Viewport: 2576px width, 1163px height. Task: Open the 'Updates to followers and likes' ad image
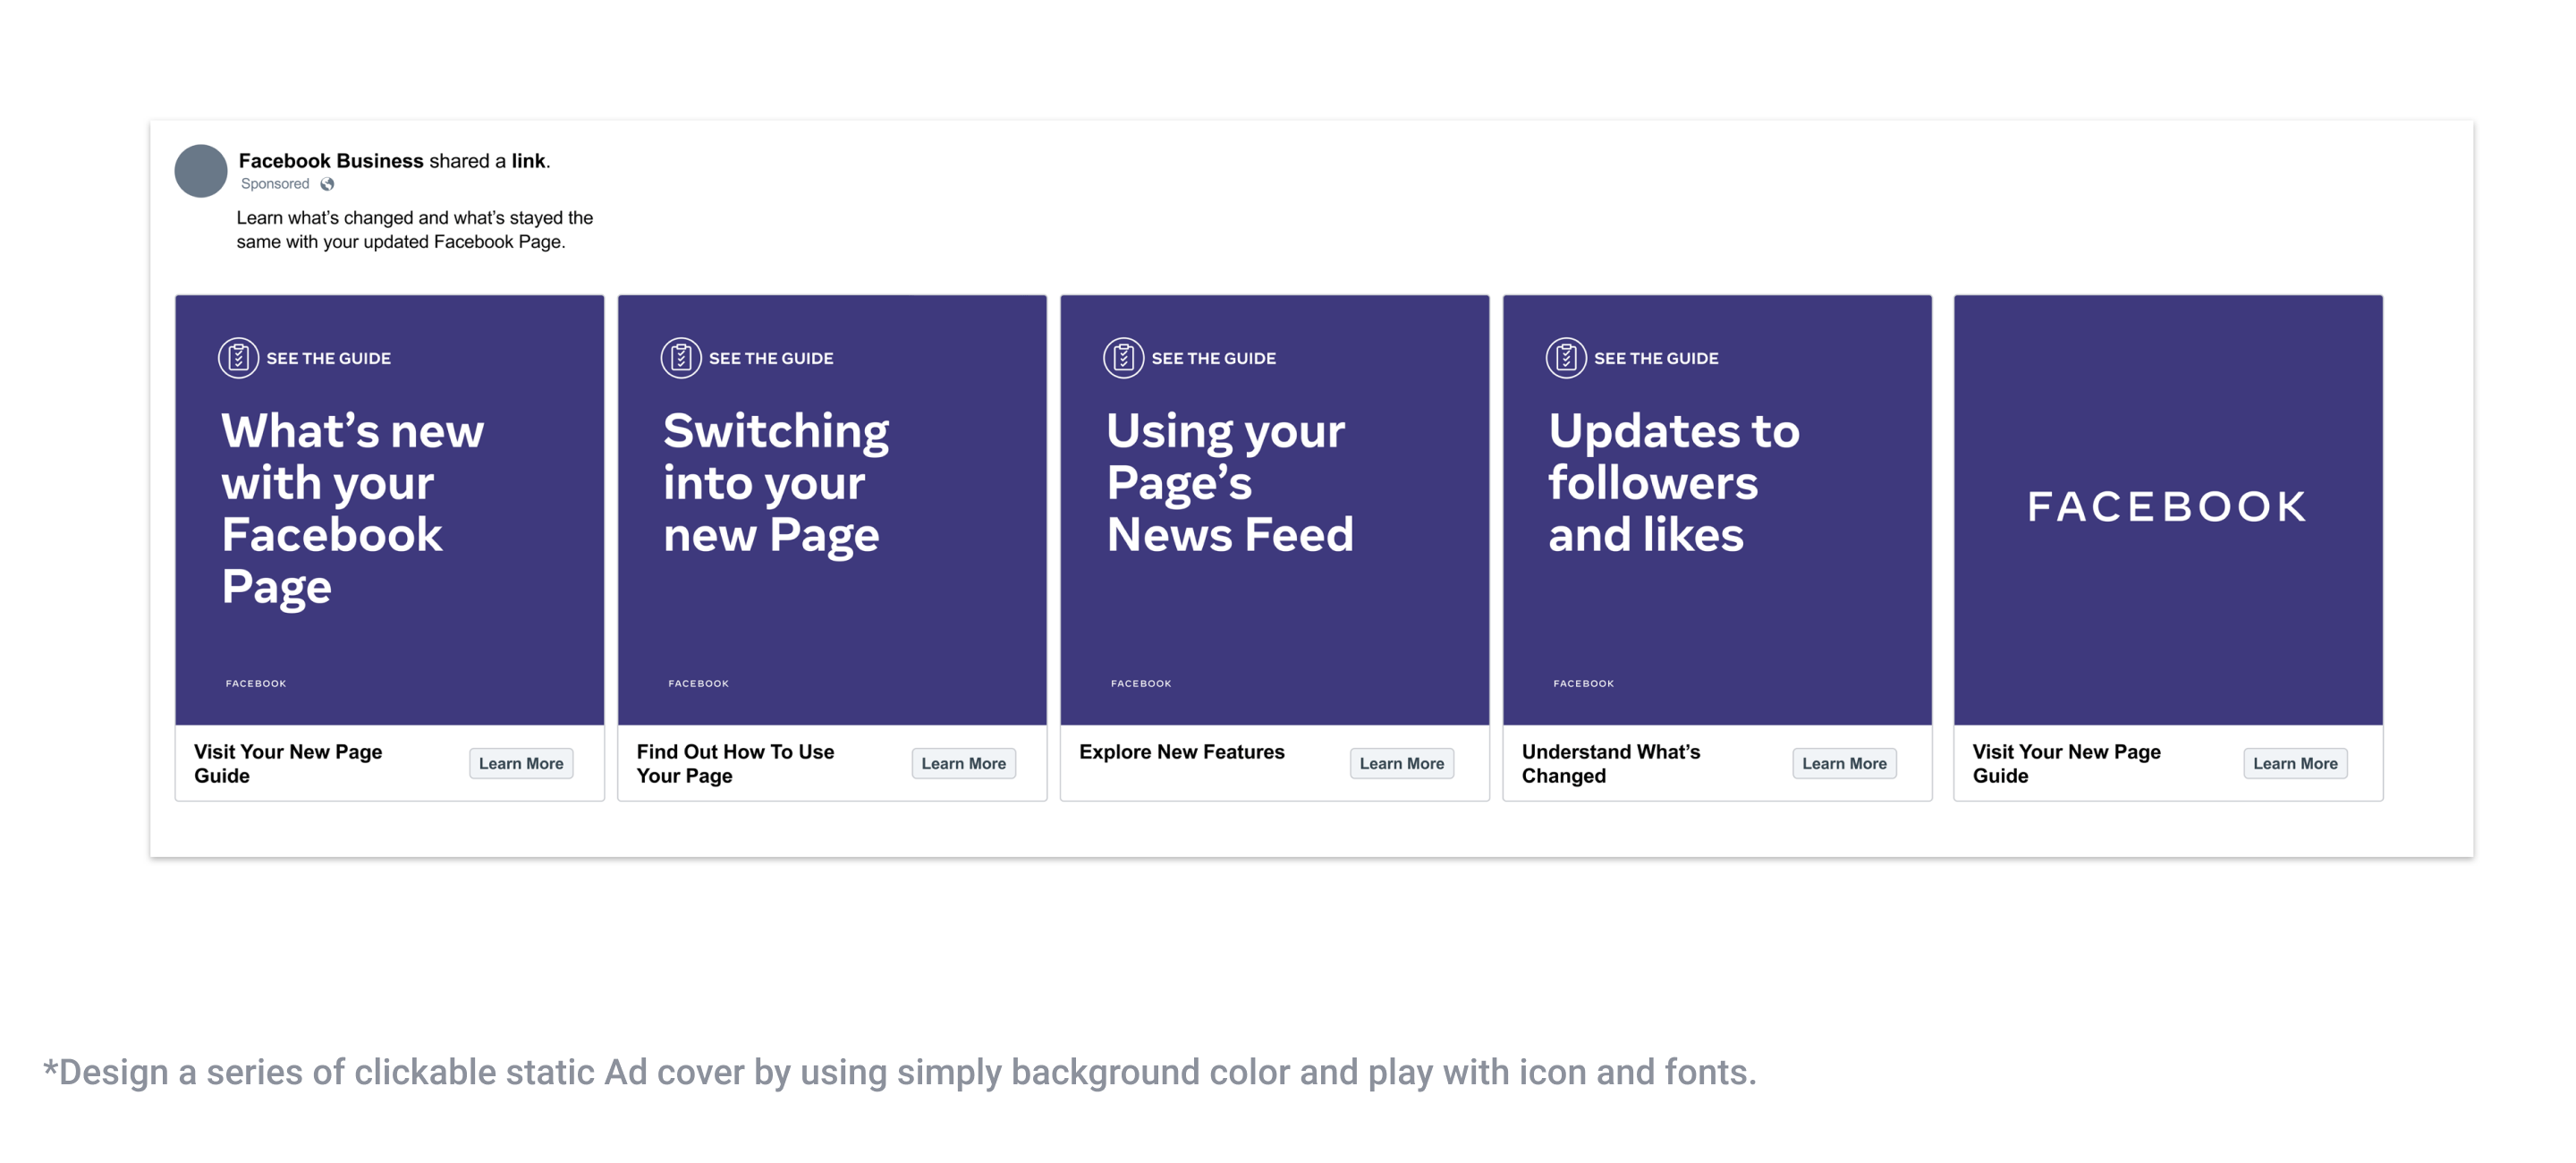point(1717,510)
